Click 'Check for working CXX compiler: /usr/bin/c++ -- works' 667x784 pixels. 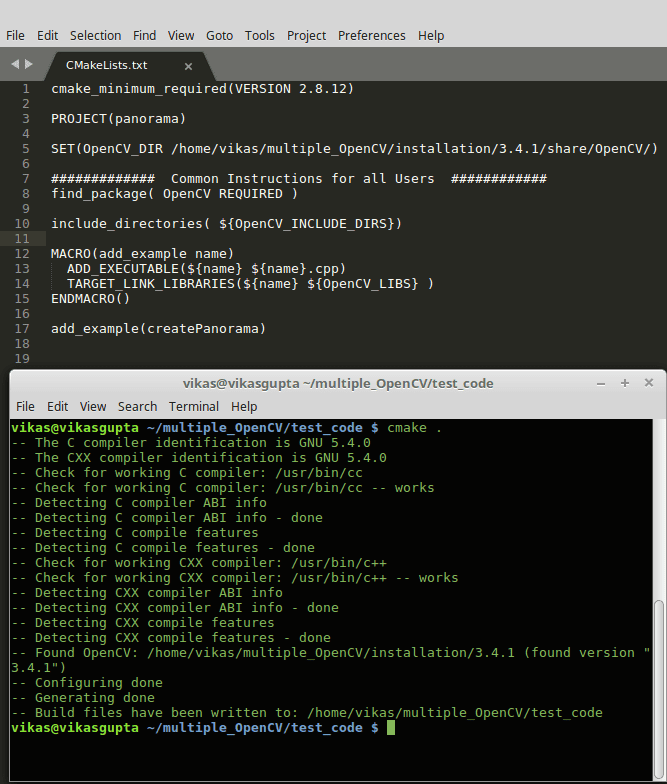235,578
